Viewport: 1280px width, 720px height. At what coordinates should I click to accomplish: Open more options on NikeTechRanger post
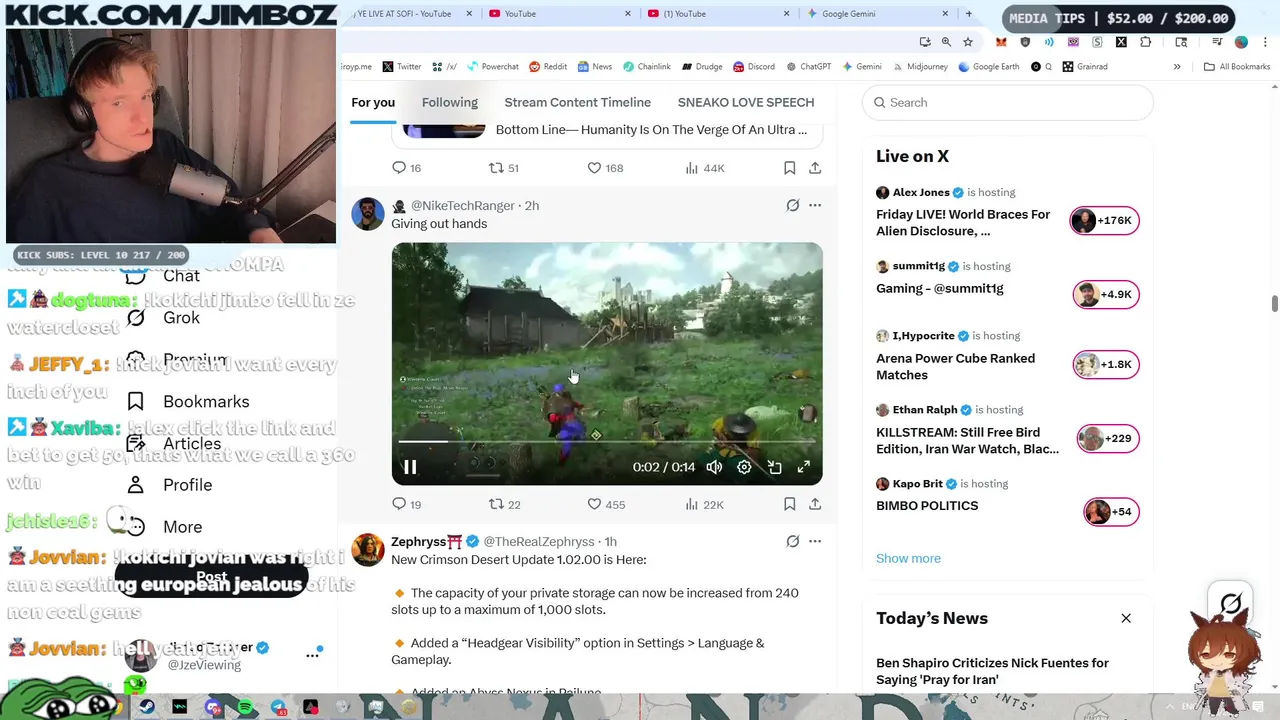click(815, 205)
